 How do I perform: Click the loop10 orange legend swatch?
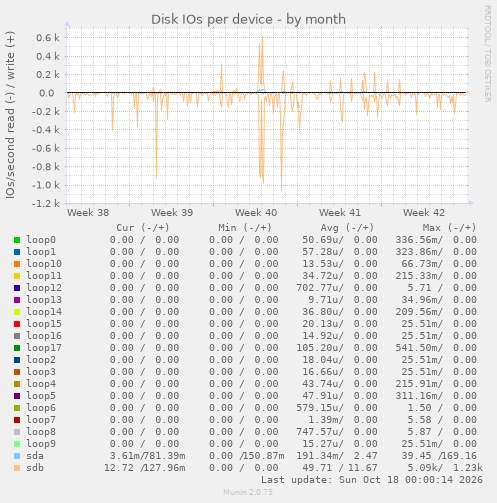tap(17, 264)
